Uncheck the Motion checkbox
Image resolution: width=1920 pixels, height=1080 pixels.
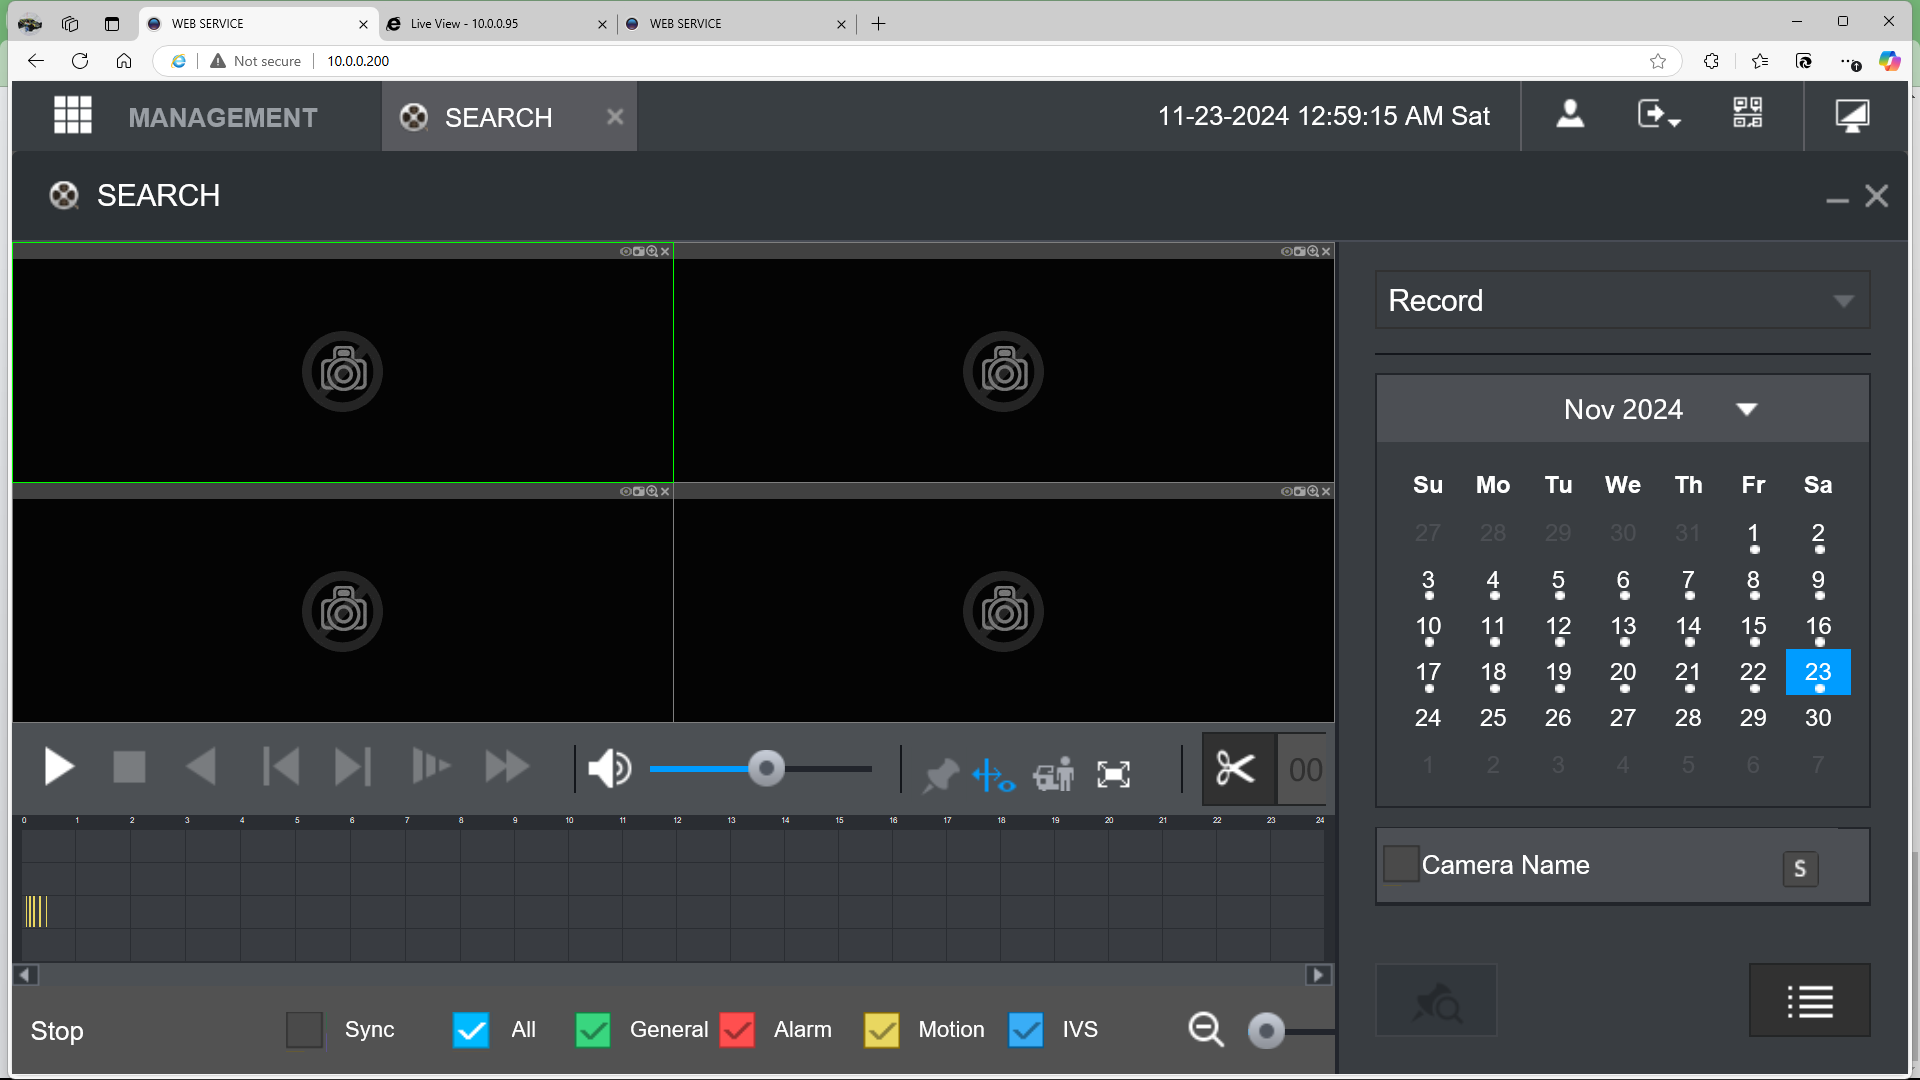[882, 1030]
